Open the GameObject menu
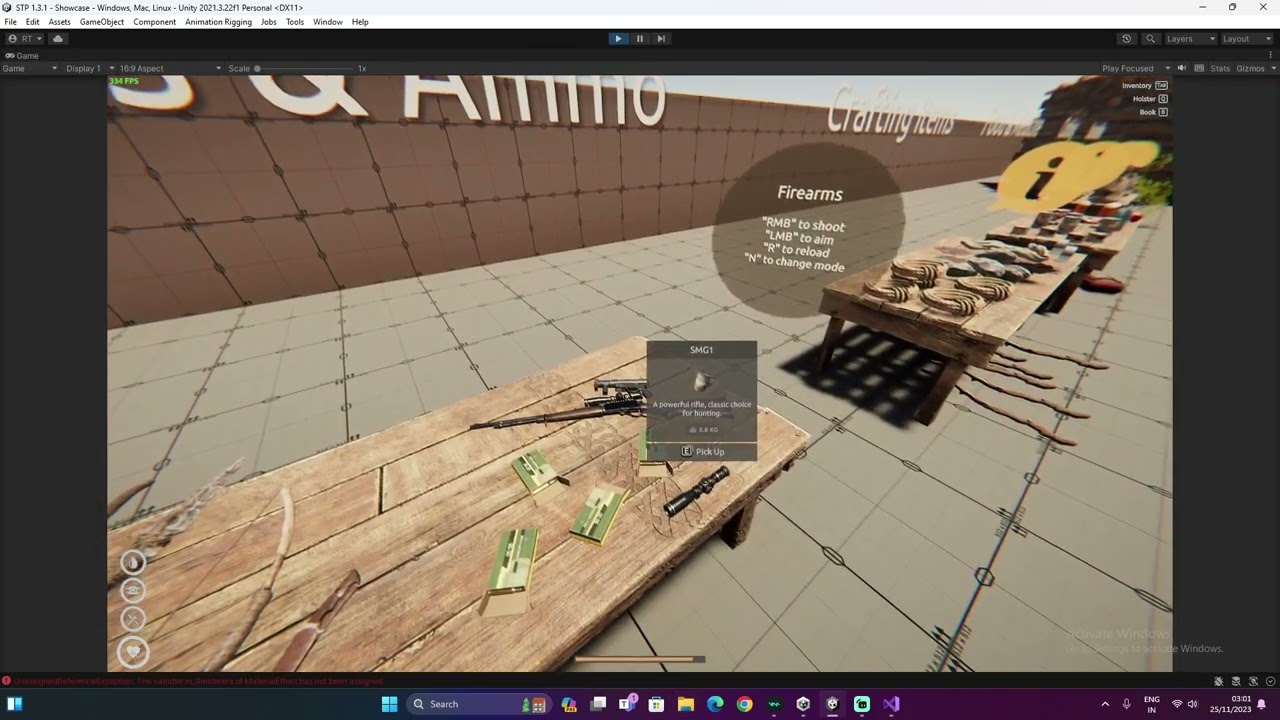Screen dimensions: 1280x720 (102, 22)
